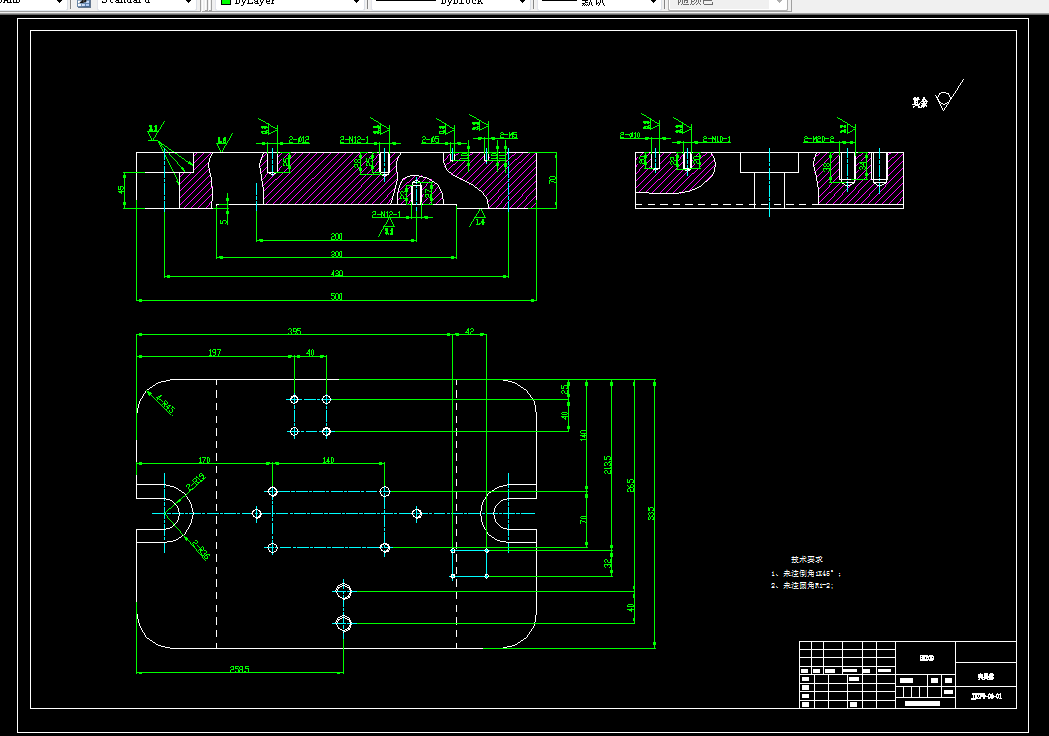Pick the 4-R45 corner radius label
The width and height of the screenshot is (1049, 736).
pyautogui.click(x=165, y=405)
